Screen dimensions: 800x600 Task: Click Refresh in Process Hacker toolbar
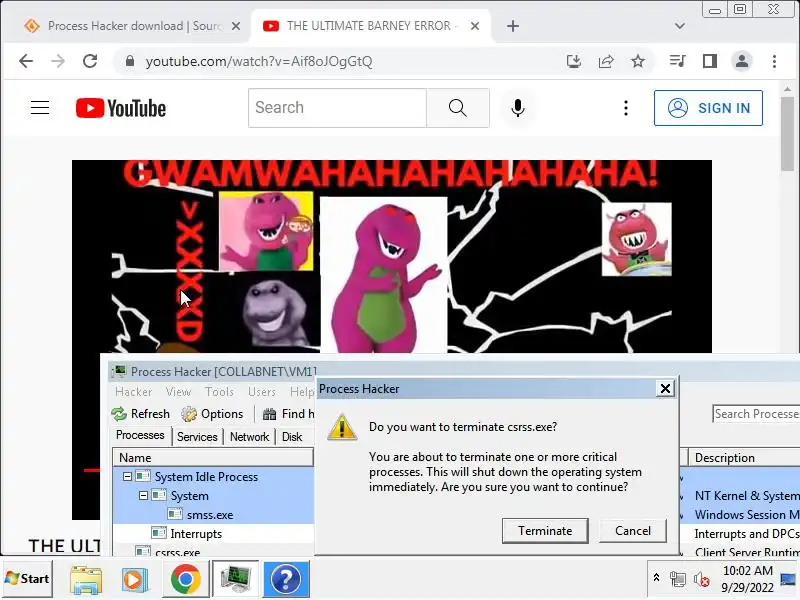[x=141, y=414]
